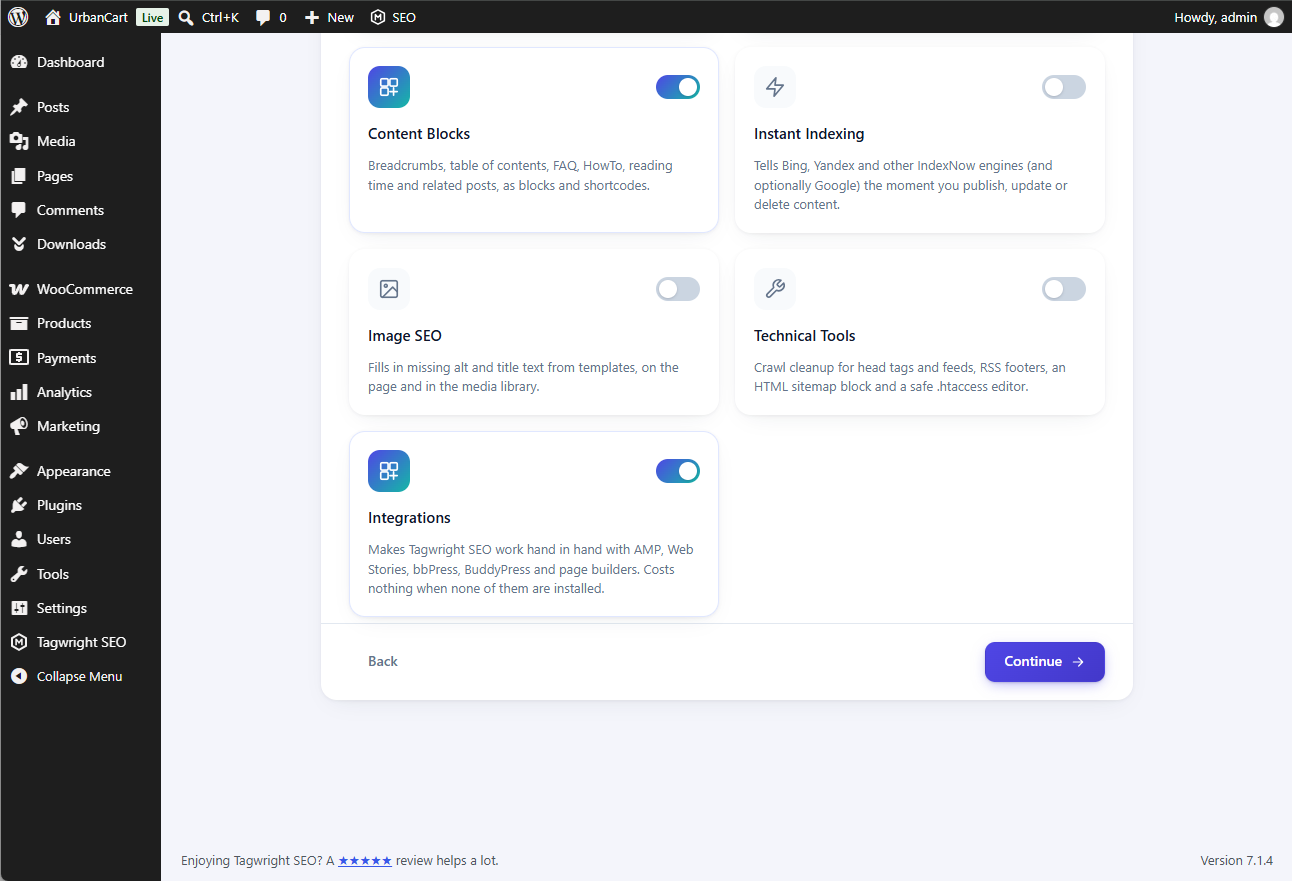Go to Pages in sidebar
1292x881 pixels.
pyautogui.click(x=80, y=176)
